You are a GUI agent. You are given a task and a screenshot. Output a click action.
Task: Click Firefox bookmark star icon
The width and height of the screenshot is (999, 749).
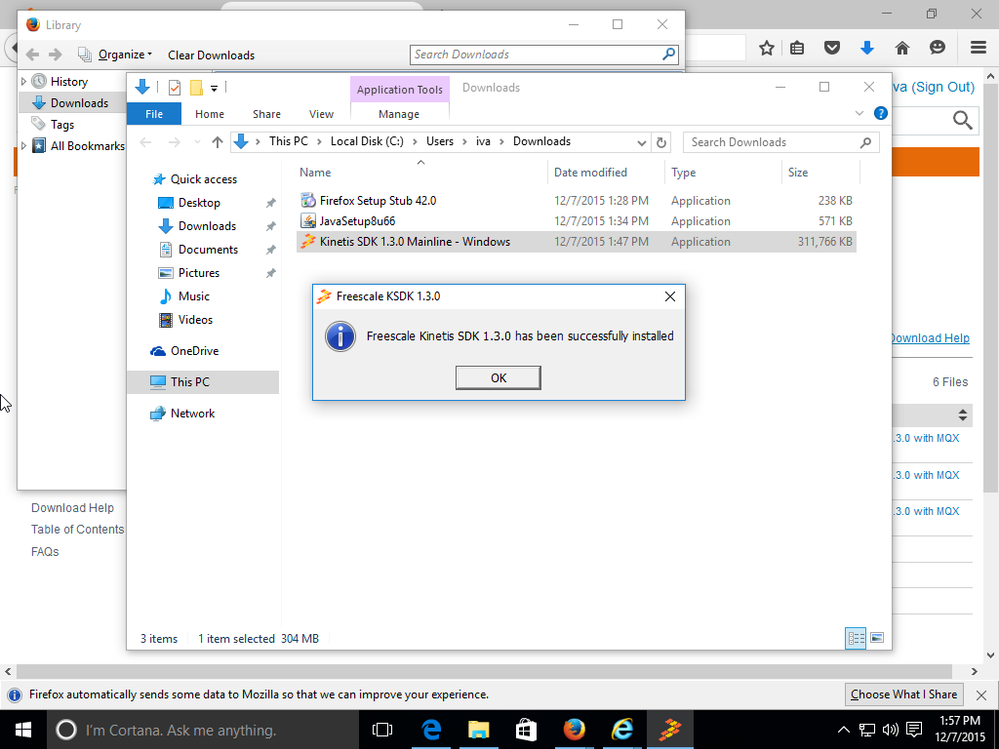(x=767, y=48)
